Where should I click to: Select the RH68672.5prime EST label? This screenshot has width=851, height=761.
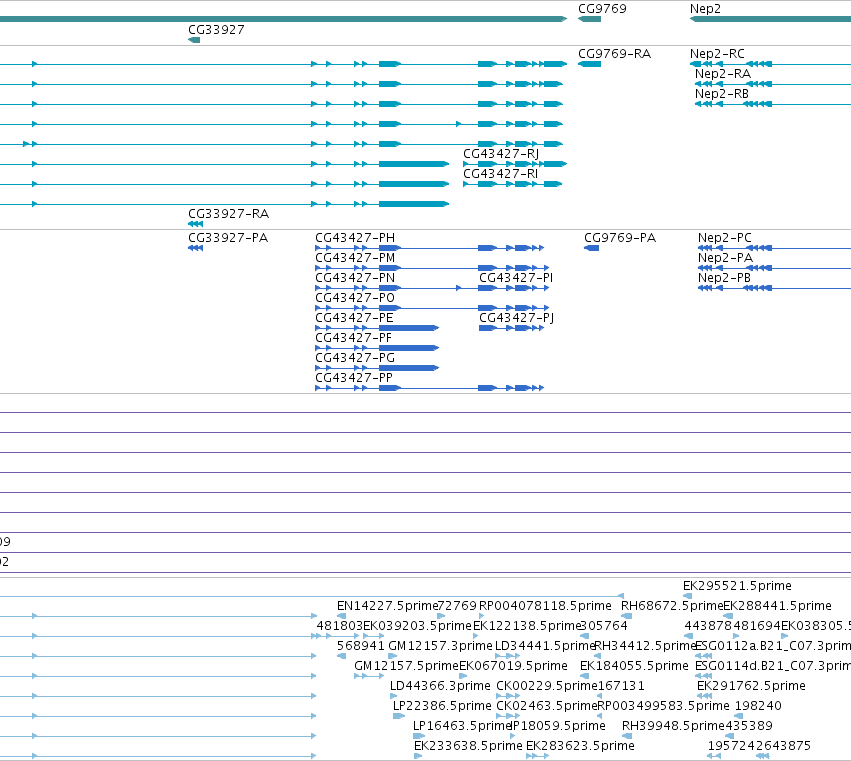pos(672,606)
